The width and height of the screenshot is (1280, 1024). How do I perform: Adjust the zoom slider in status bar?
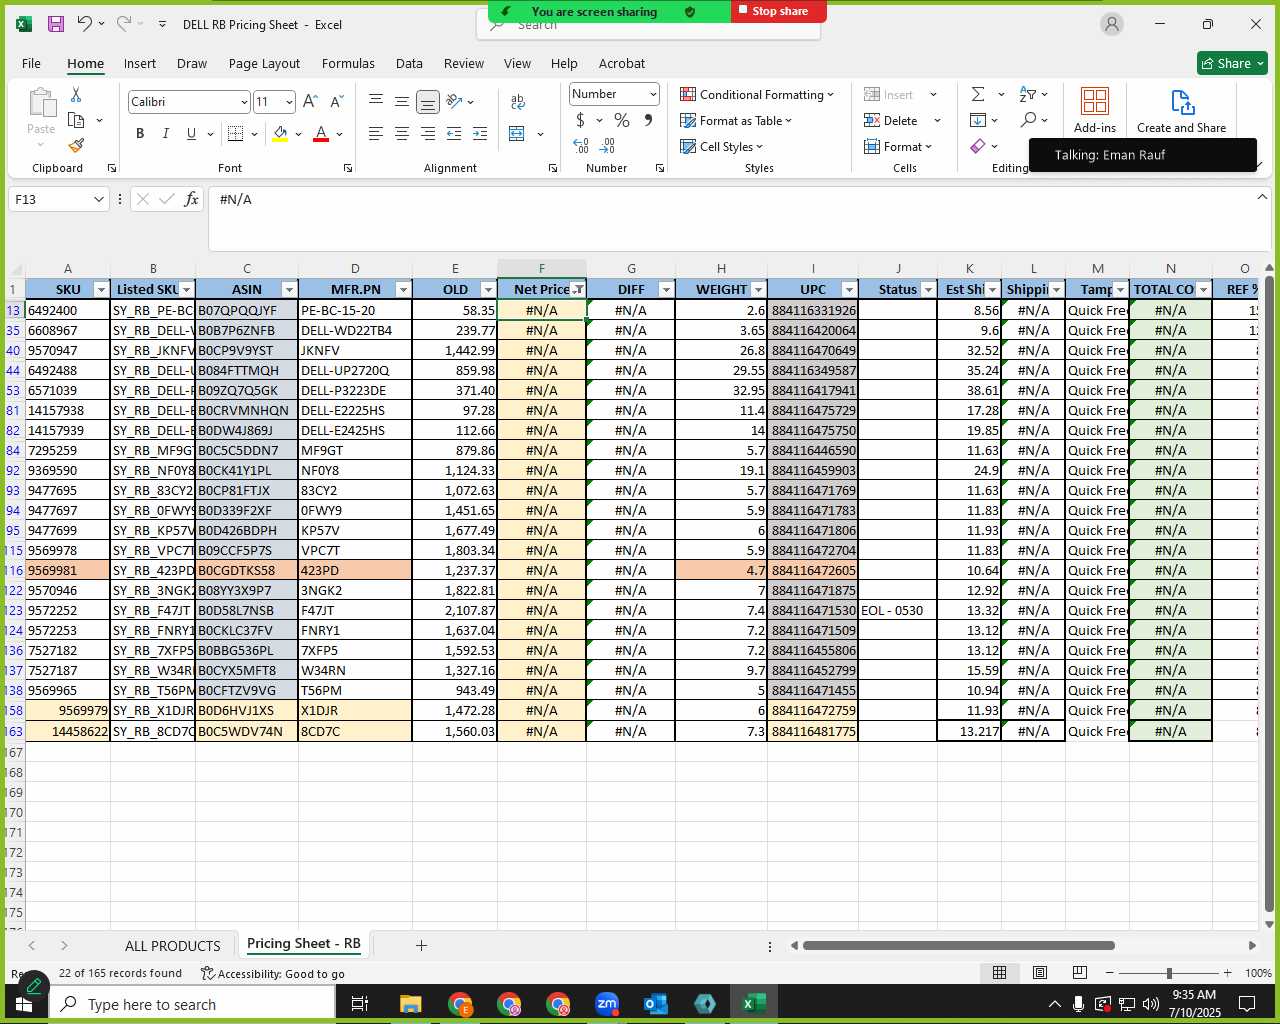(x=1168, y=973)
